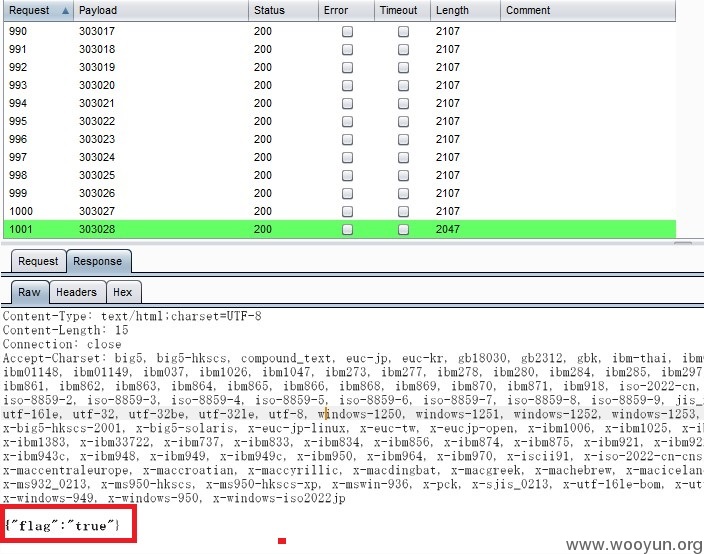Toggle Timeout checkbox for request 990
The height and width of the screenshot is (554, 704).
[x=404, y=31]
